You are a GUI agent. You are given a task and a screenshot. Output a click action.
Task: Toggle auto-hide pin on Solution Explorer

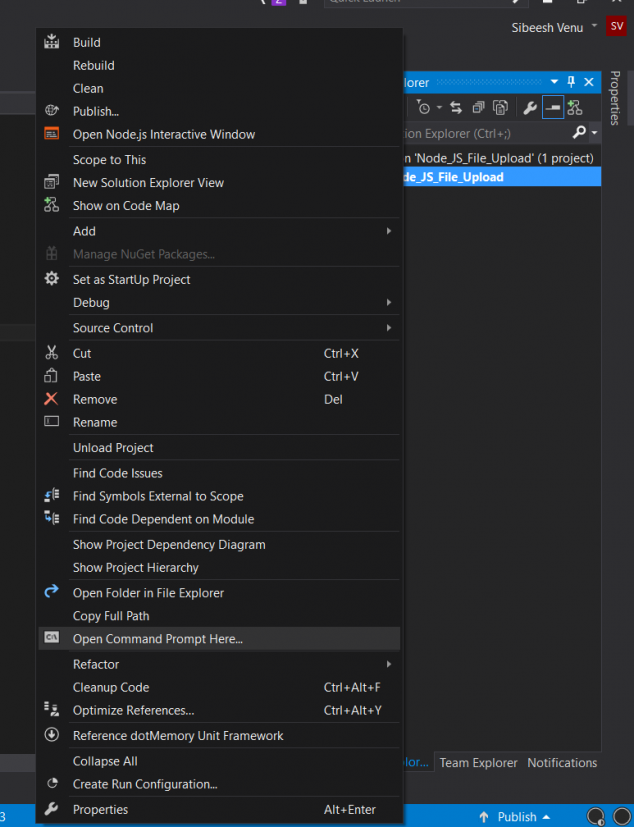click(571, 83)
